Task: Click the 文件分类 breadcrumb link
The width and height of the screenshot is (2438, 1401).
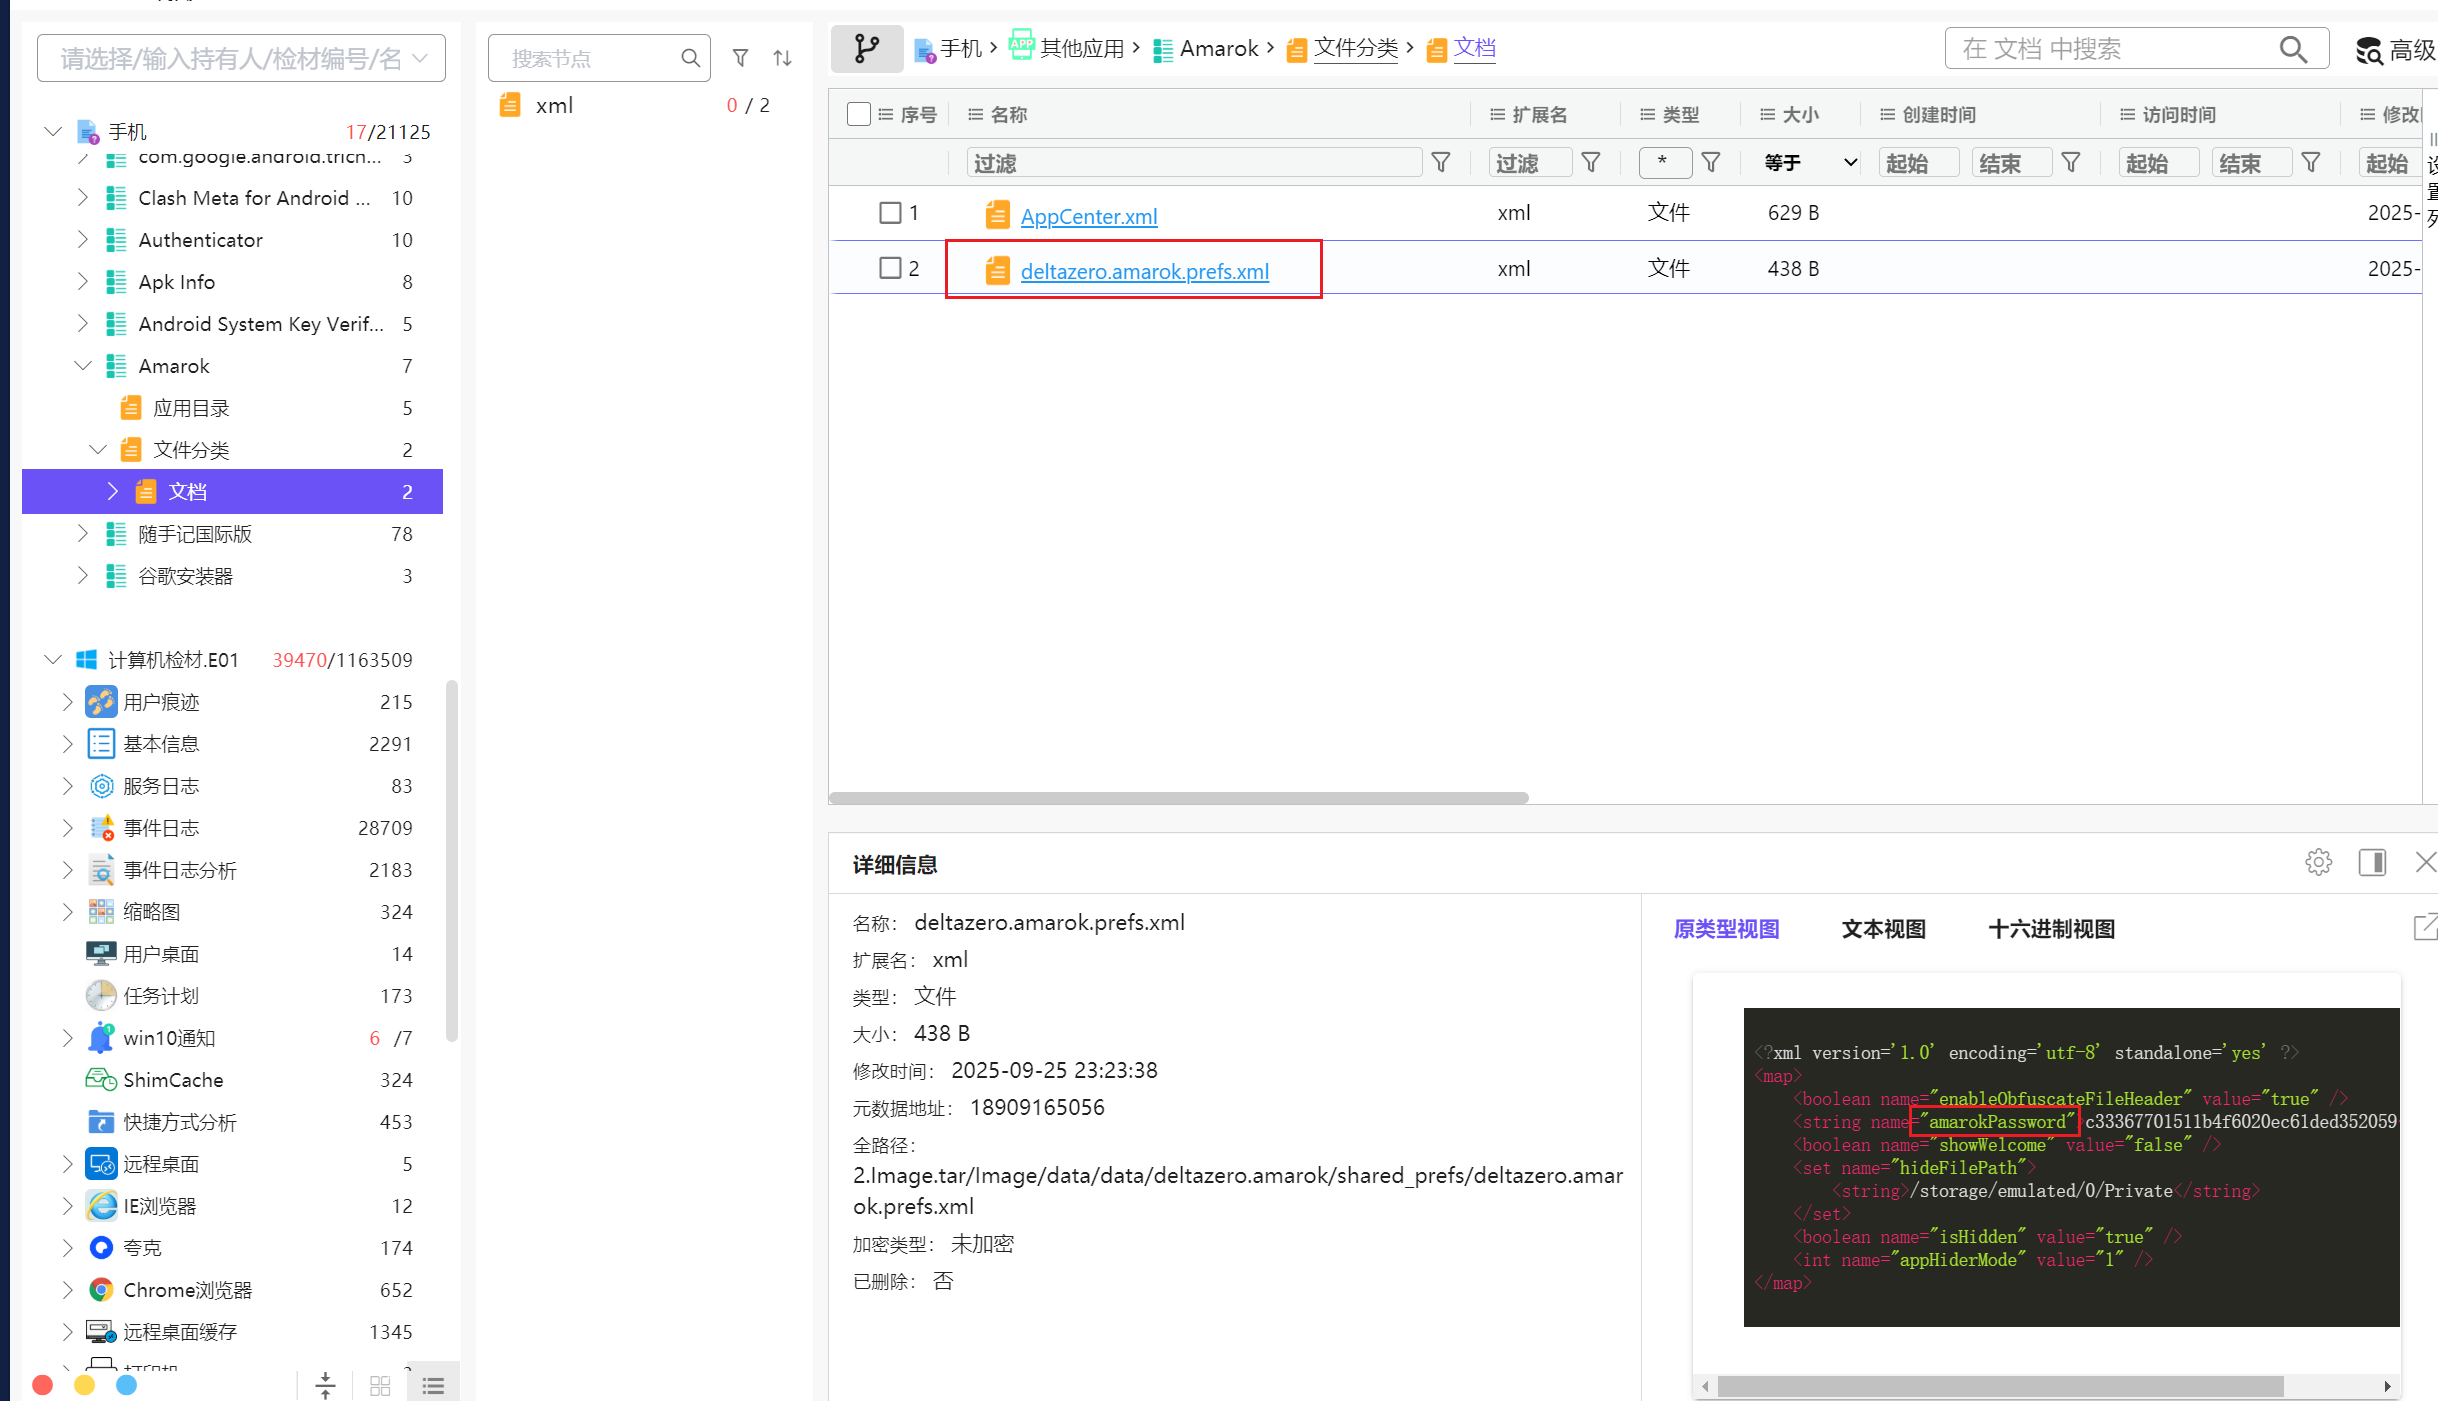Action: (1355, 48)
